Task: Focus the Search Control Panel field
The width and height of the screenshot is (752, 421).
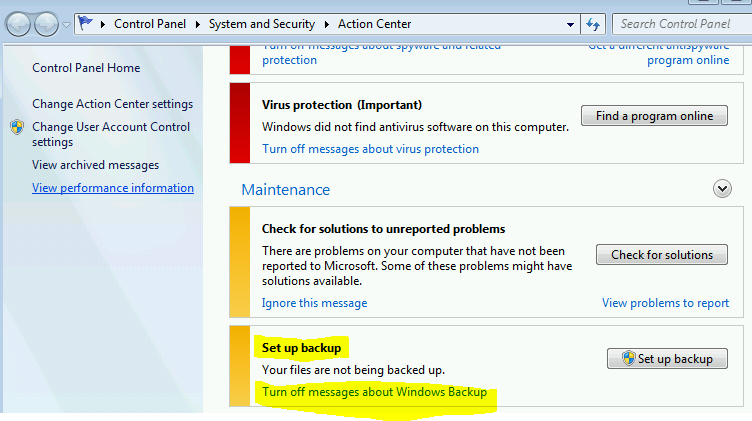Action: 680,23
